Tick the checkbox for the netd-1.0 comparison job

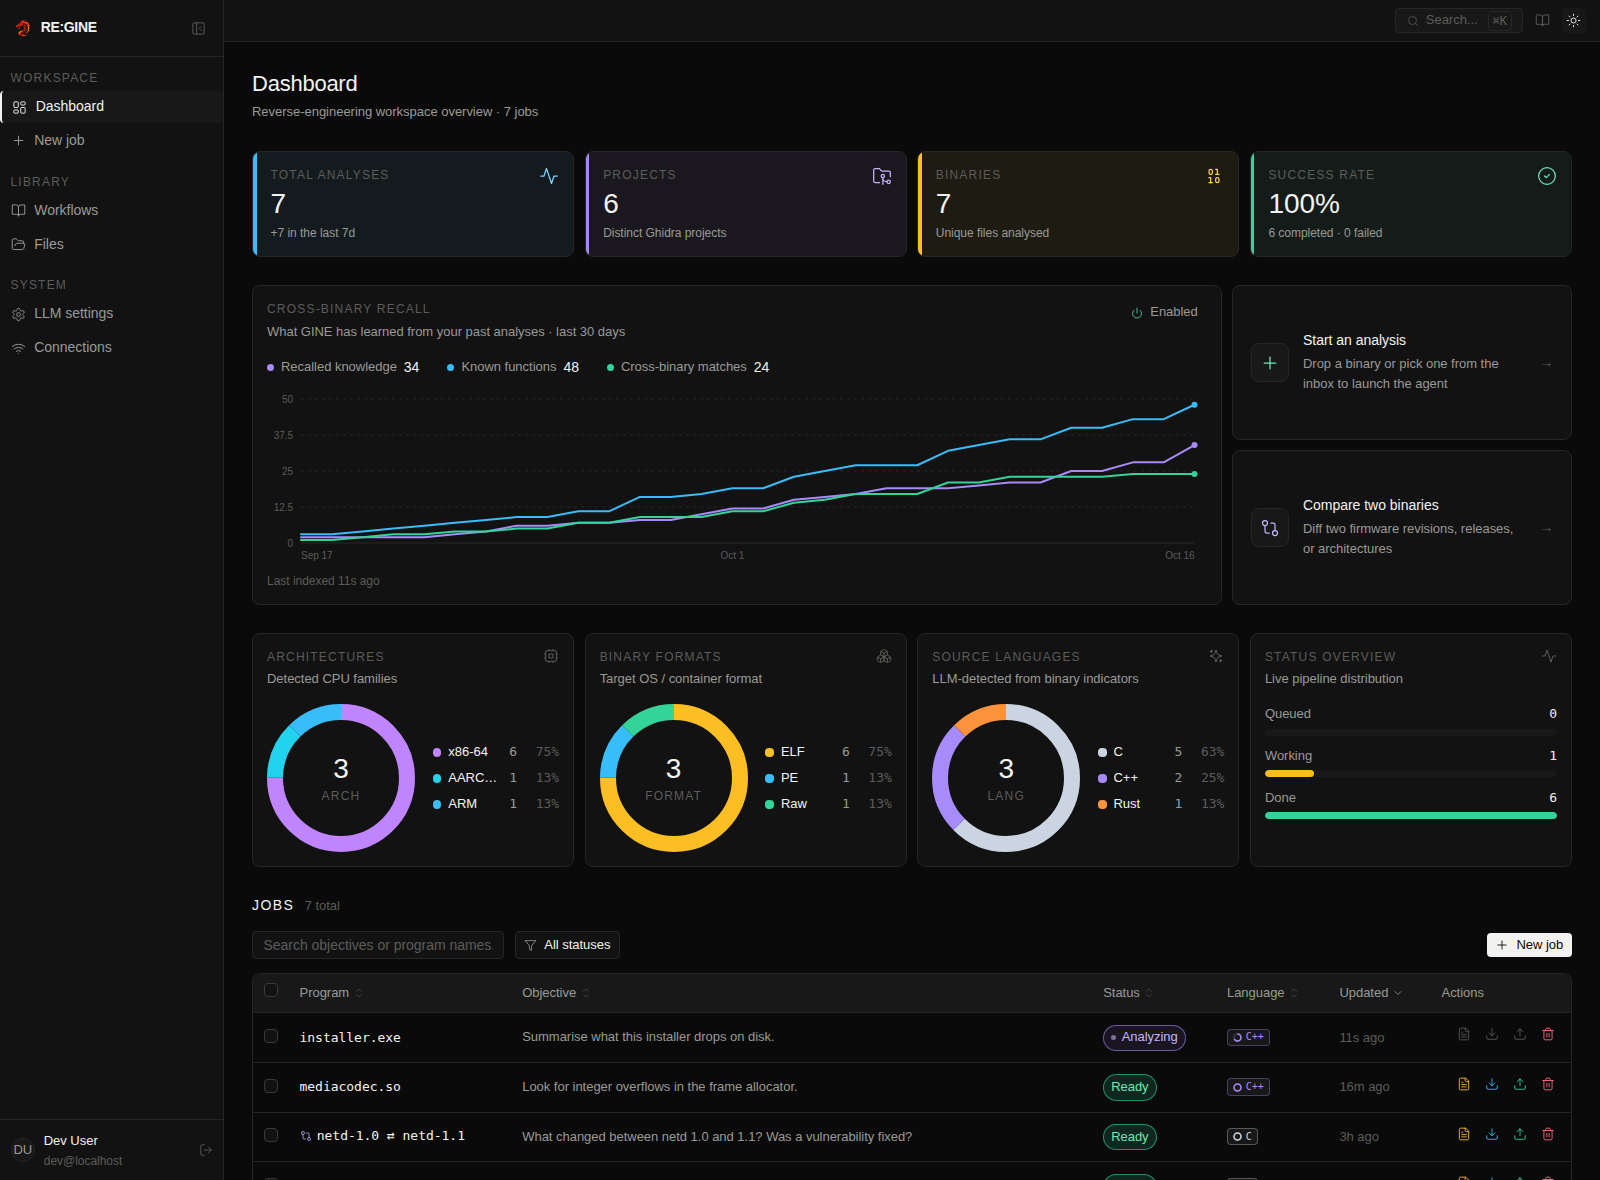click(x=271, y=1135)
